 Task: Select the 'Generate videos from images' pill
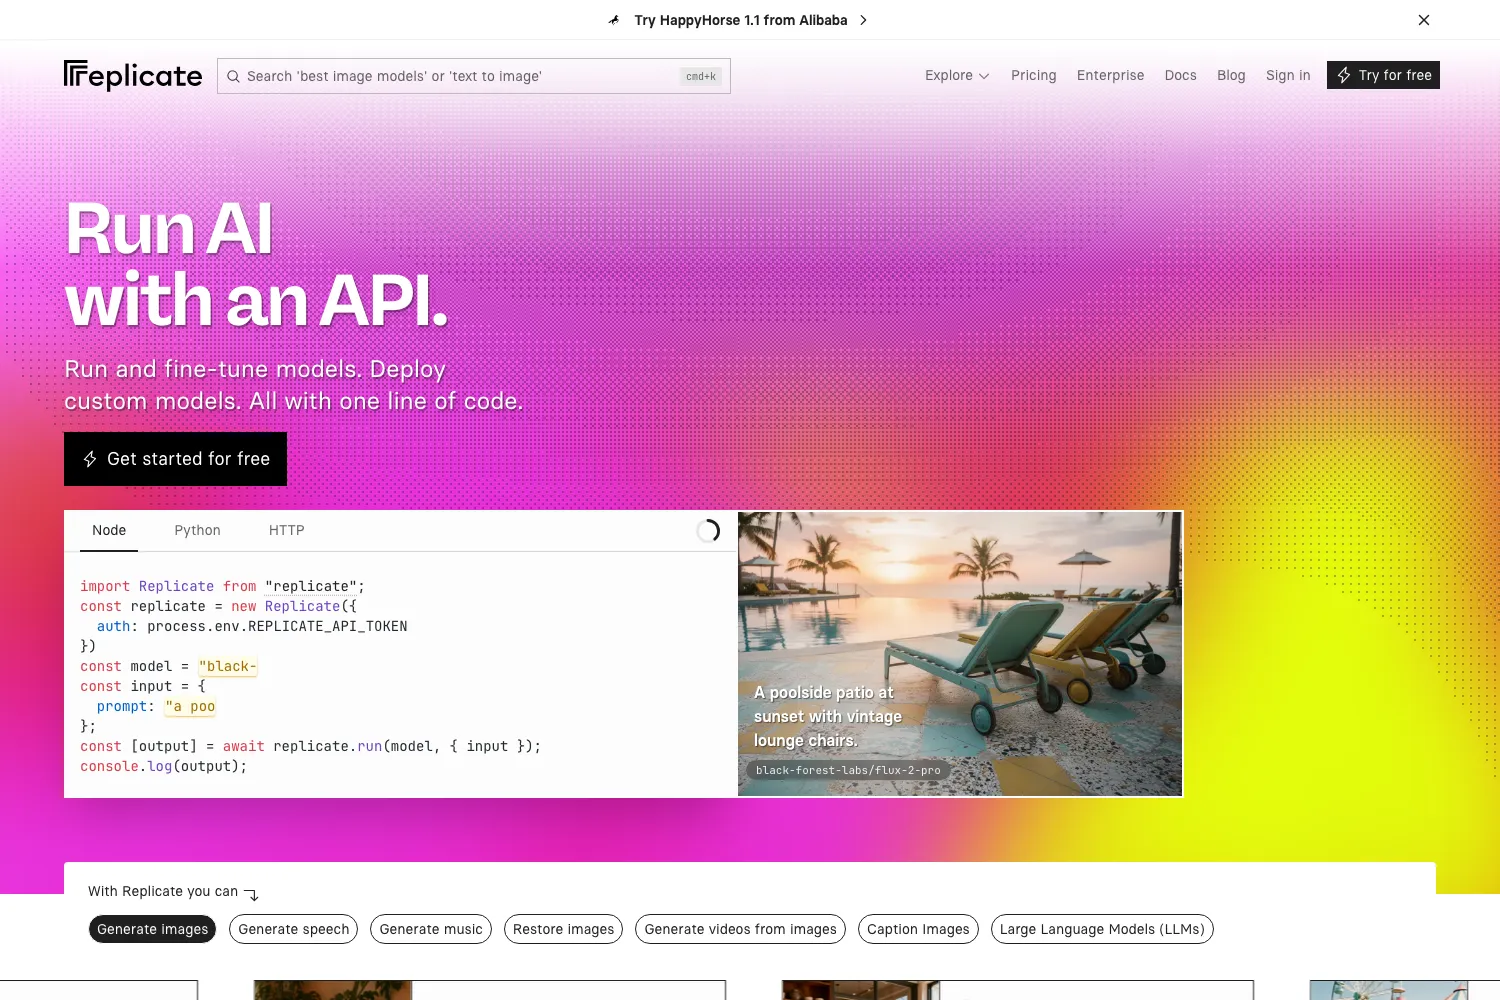(741, 929)
